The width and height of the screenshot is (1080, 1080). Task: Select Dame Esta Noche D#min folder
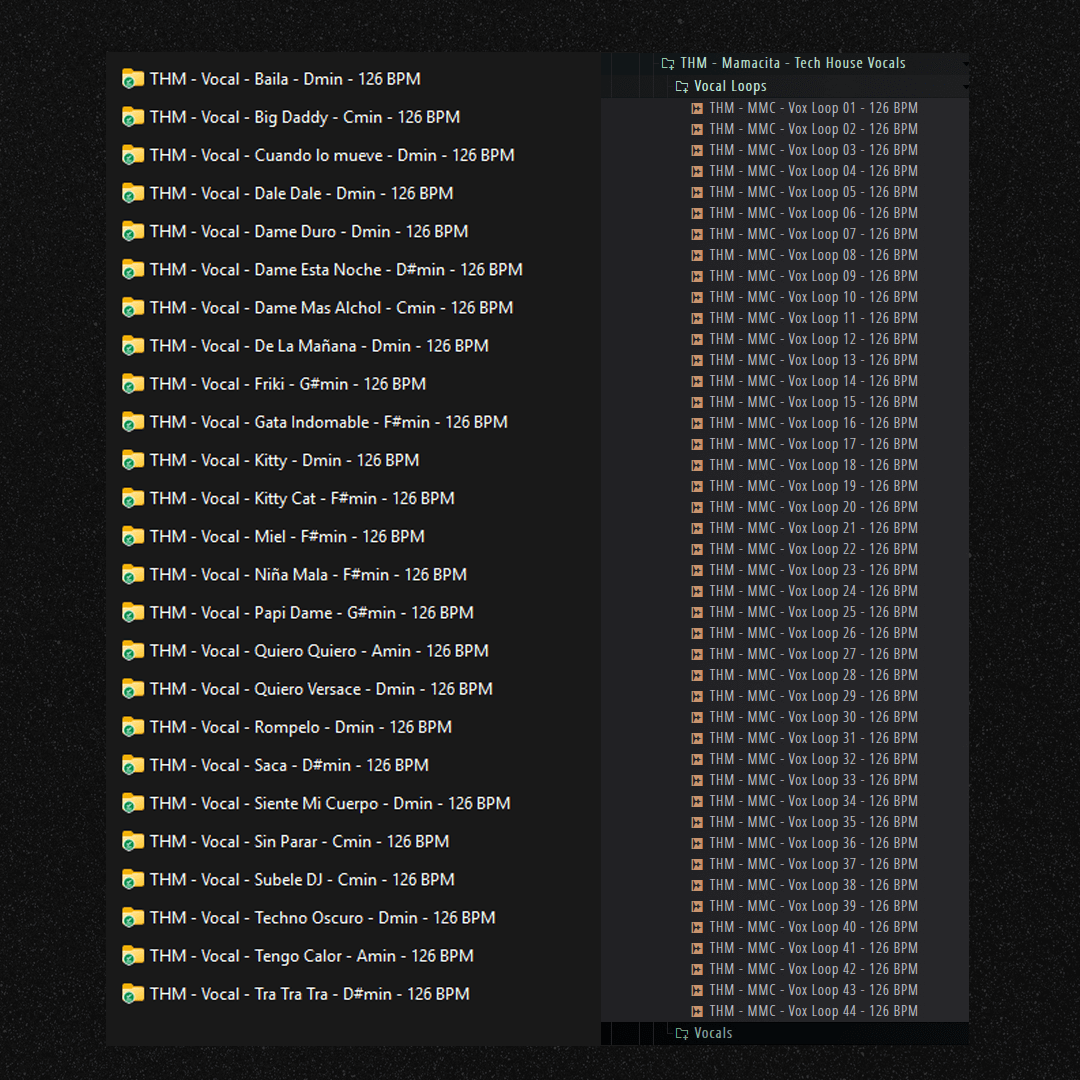pyautogui.click(x=335, y=270)
